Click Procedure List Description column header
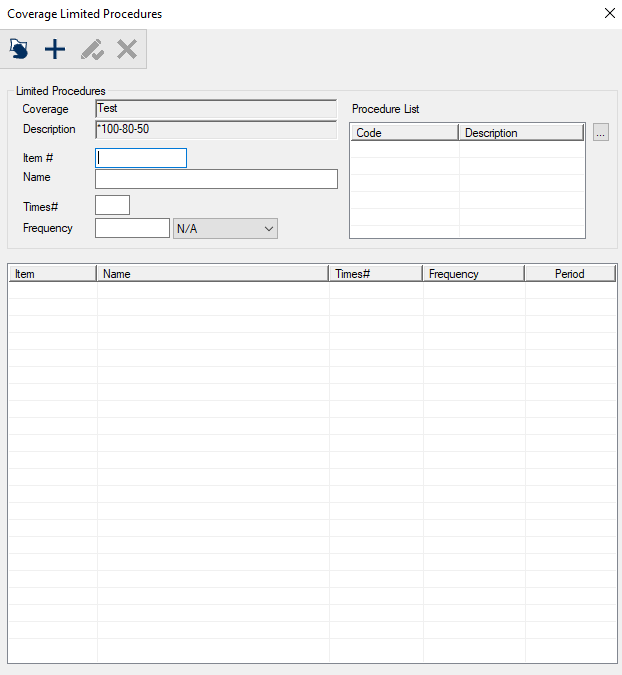The image size is (622, 675). [x=520, y=133]
